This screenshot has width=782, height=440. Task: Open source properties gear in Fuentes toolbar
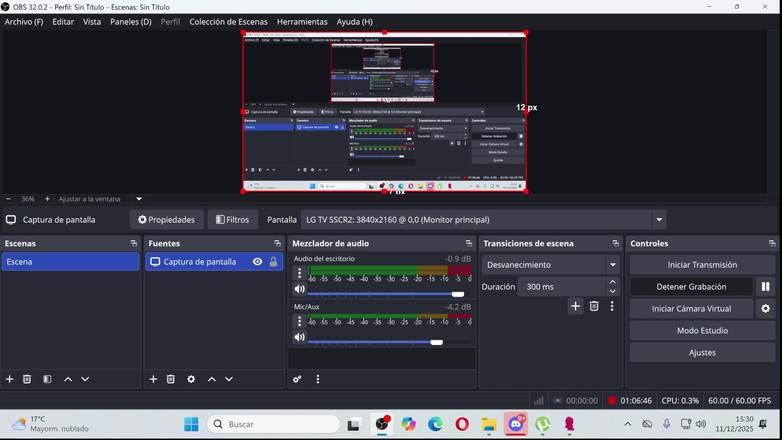point(191,379)
